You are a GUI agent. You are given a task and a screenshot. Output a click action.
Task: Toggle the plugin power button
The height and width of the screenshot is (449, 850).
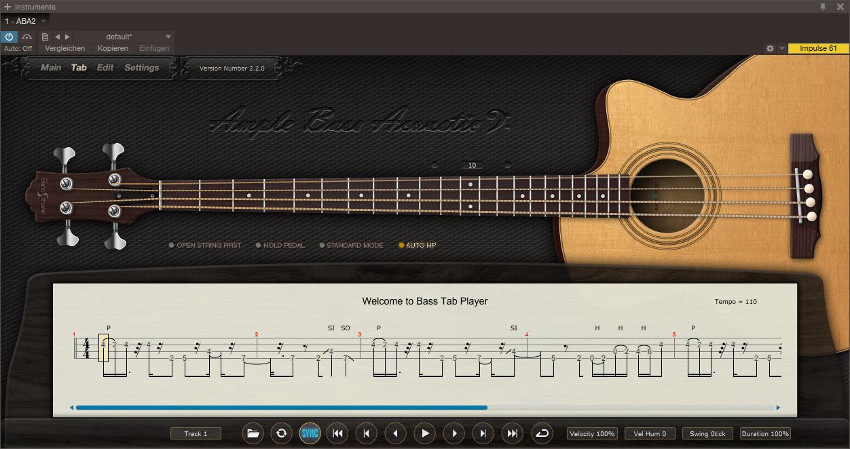tap(9, 37)
